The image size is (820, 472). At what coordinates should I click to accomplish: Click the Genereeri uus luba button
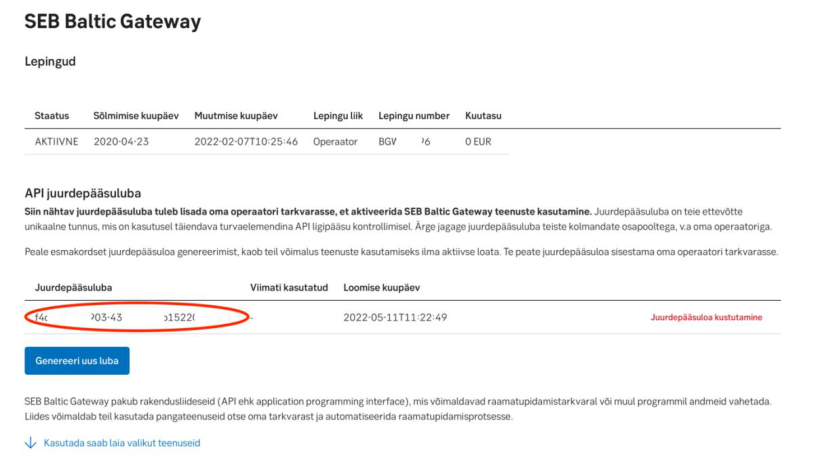coord(77,361)
